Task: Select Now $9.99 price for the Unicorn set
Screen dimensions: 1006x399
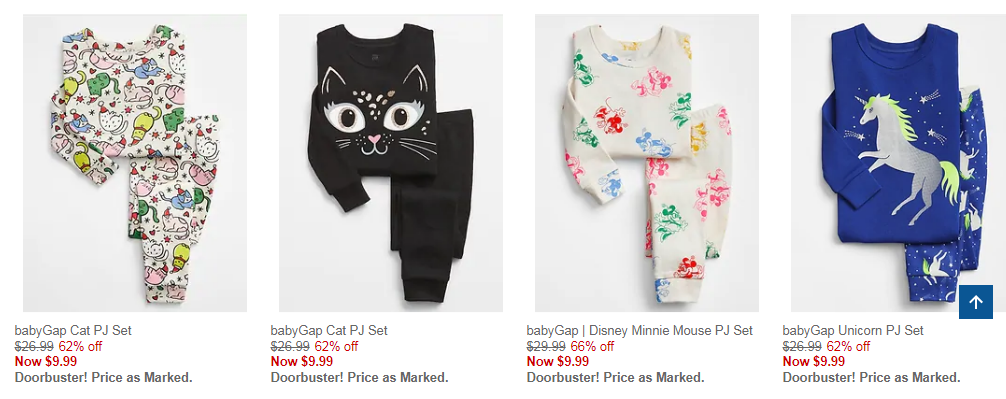Action: [814, 361]
